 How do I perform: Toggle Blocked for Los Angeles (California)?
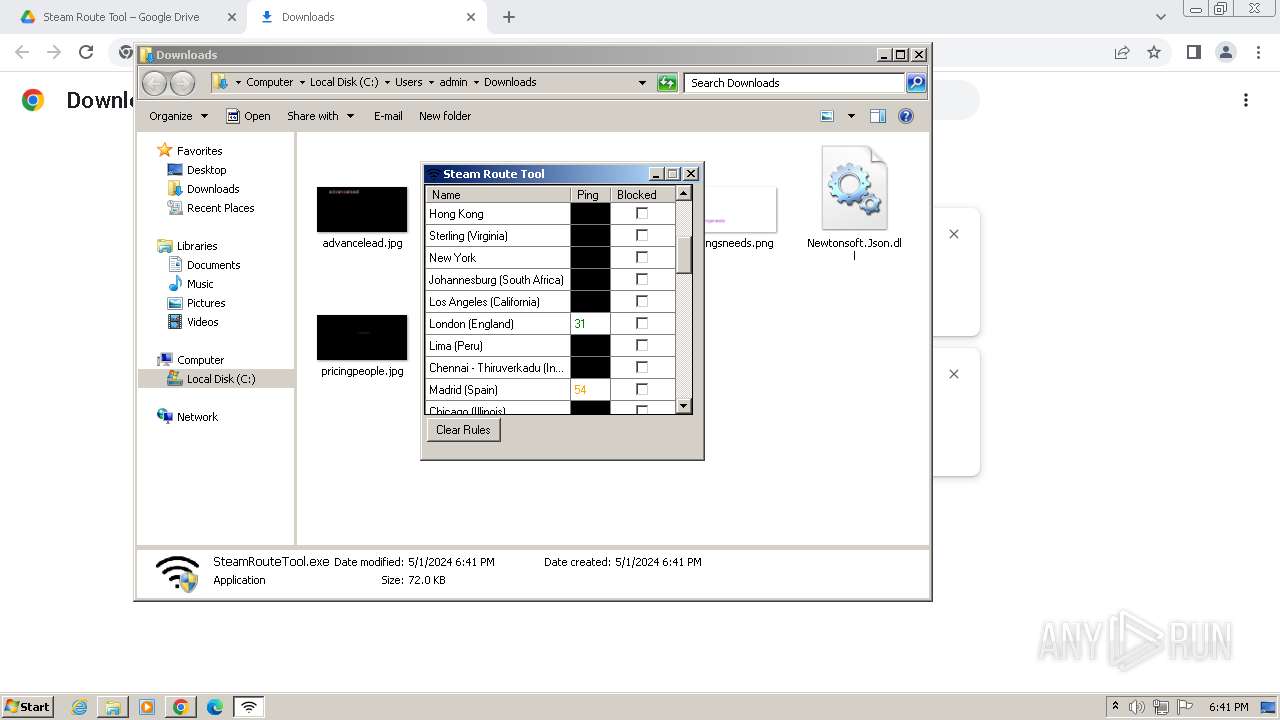click(x=642, y=301)
